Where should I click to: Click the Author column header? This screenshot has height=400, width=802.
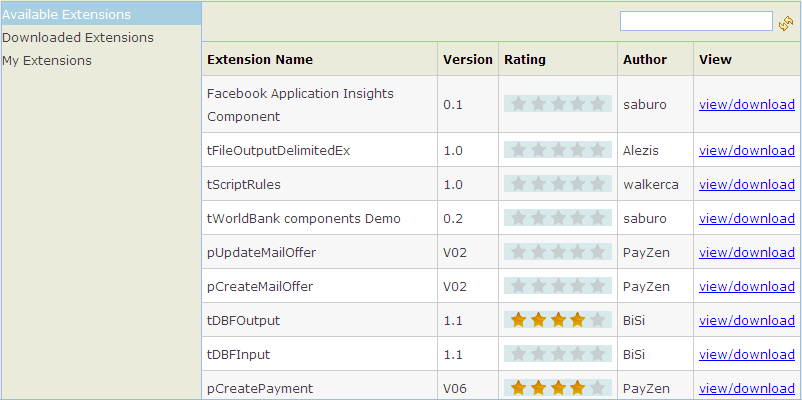coord(645,59)
